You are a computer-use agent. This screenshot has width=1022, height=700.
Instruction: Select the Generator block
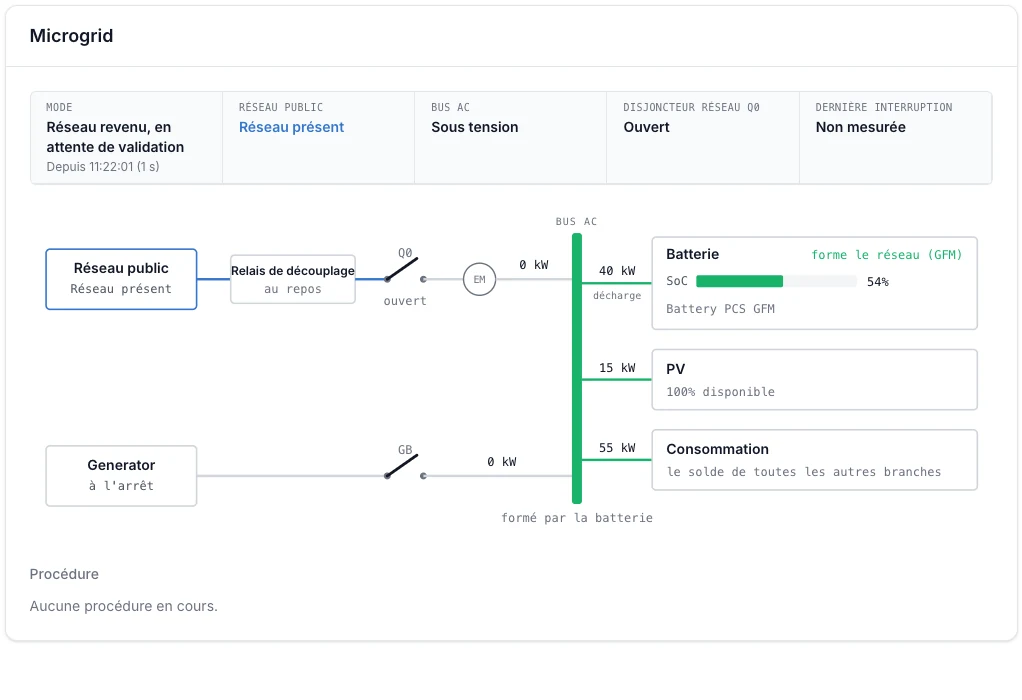tap(121, 476)
